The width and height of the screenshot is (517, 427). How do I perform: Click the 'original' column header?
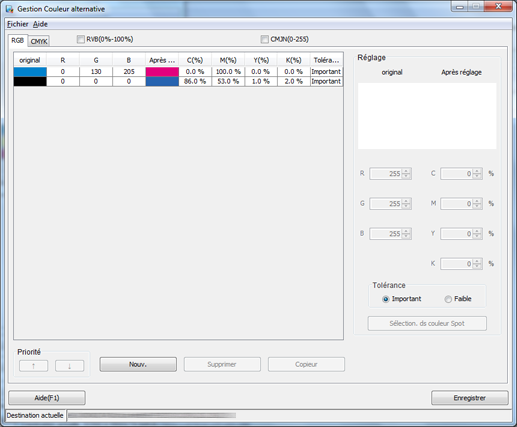(30, 60)
